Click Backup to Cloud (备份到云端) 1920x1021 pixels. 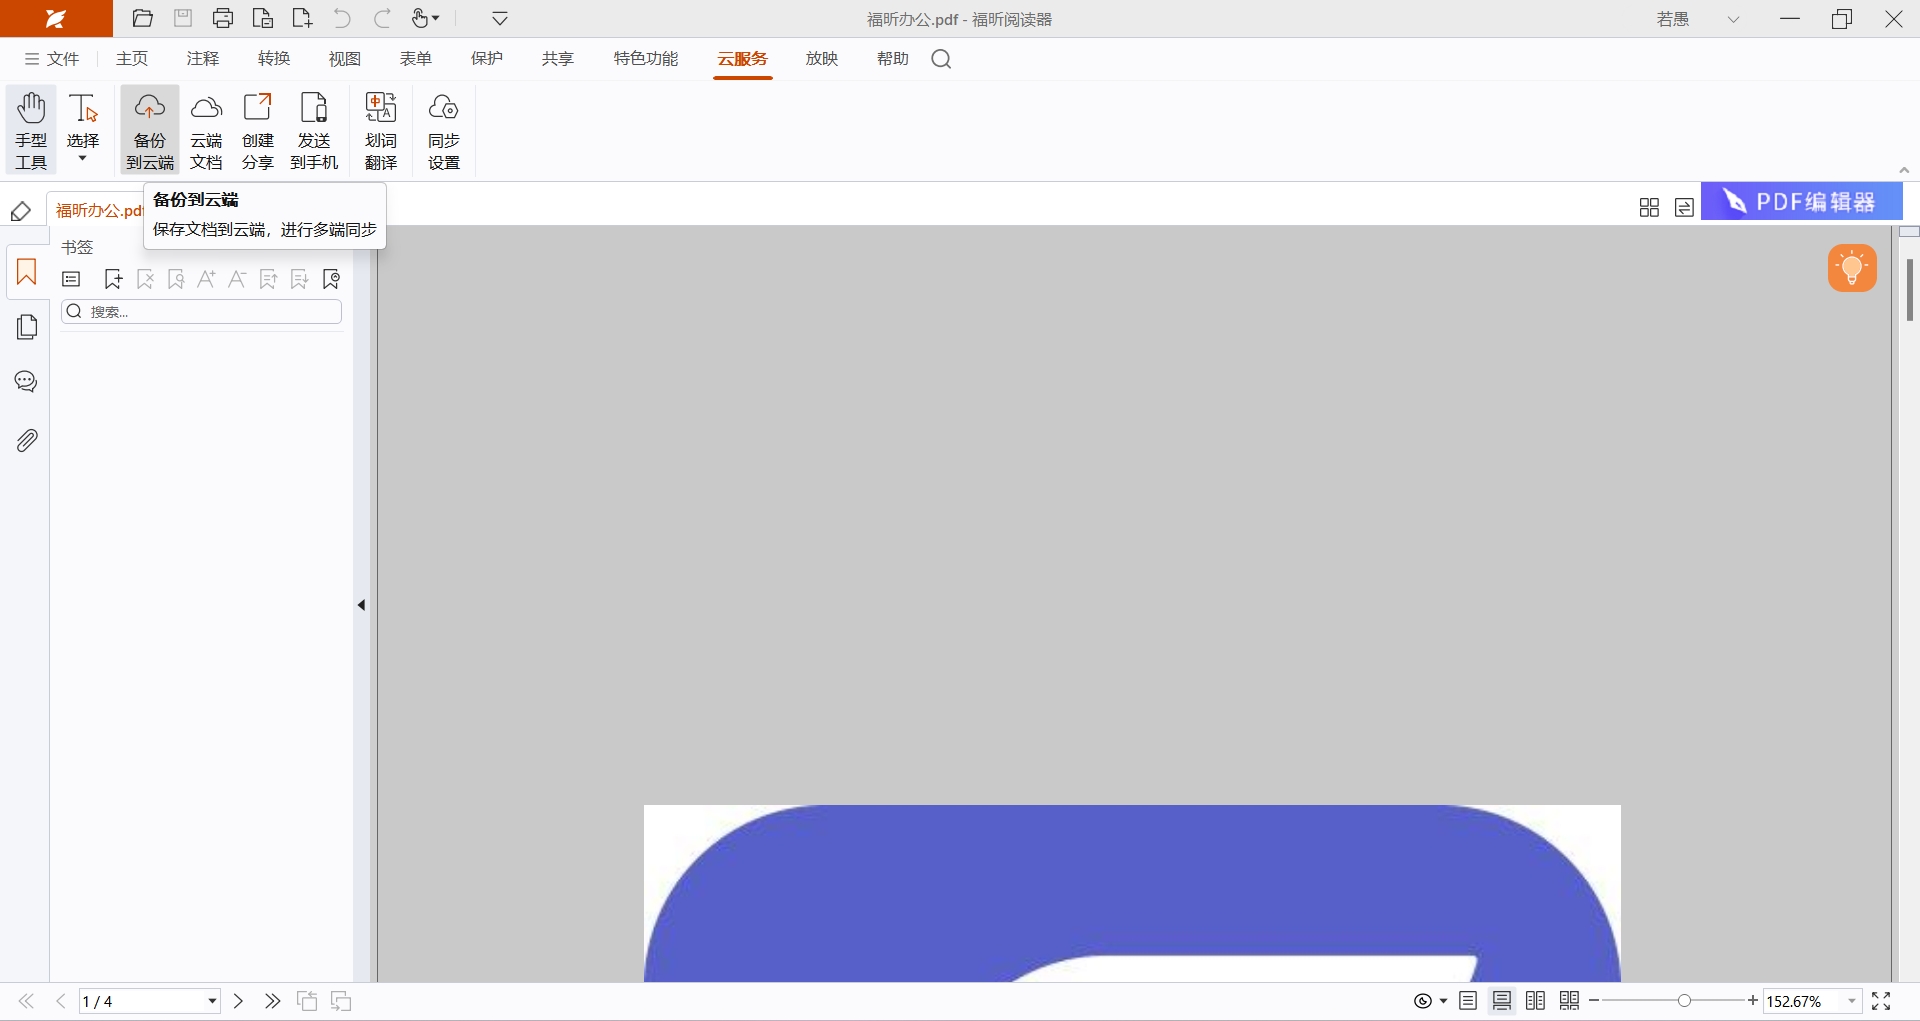click(x=150, y=130)
